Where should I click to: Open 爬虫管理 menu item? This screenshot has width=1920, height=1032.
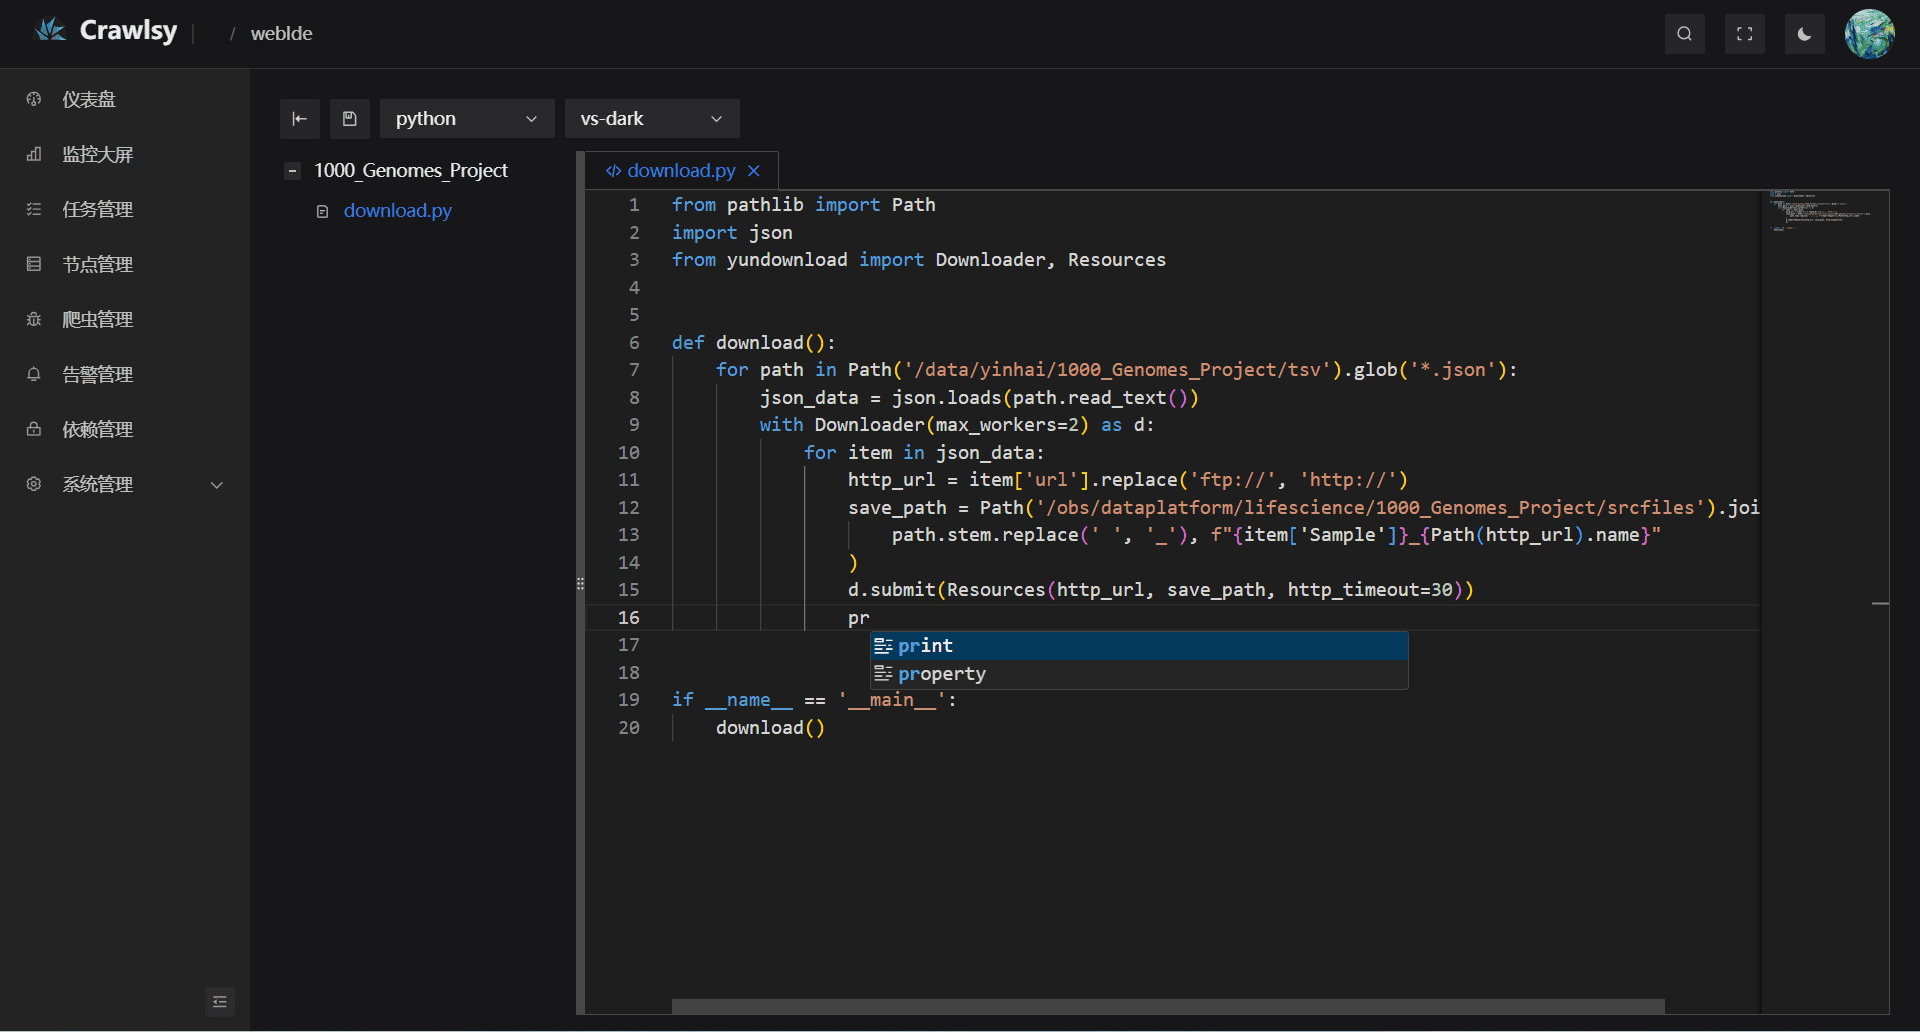[x=97, y=319]
